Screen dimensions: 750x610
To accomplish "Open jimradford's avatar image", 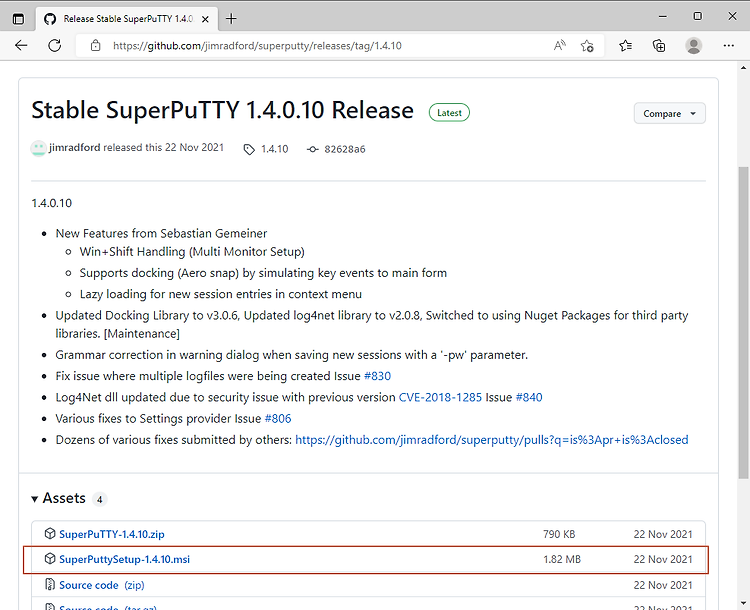I will [38, 148].
